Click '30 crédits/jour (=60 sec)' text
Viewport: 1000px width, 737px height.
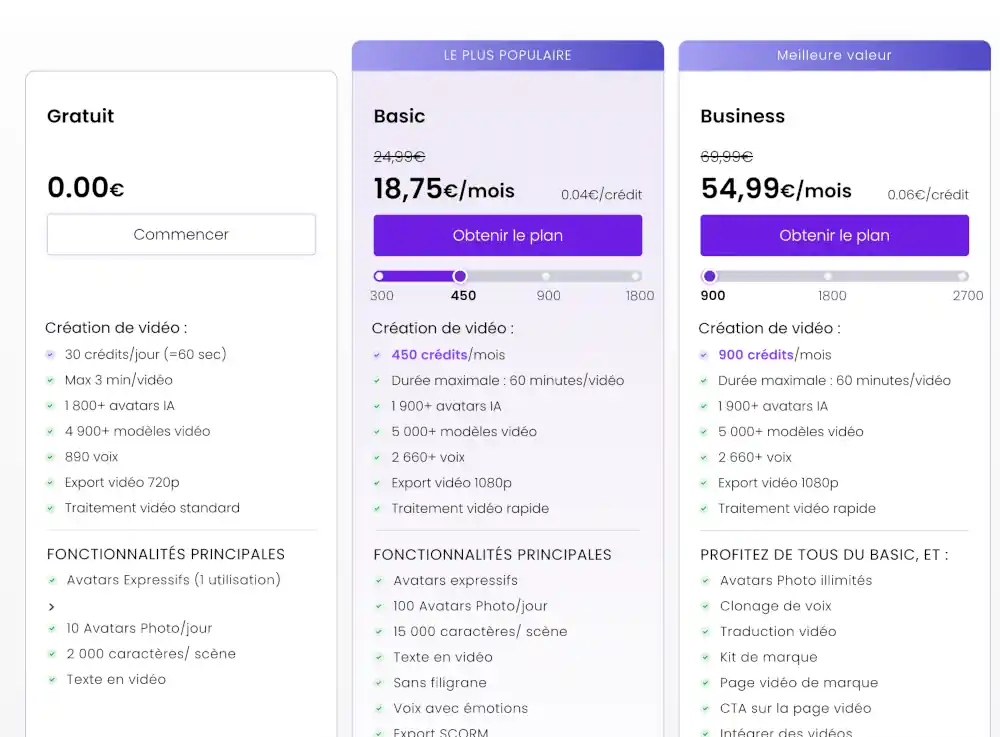point(145,354)
